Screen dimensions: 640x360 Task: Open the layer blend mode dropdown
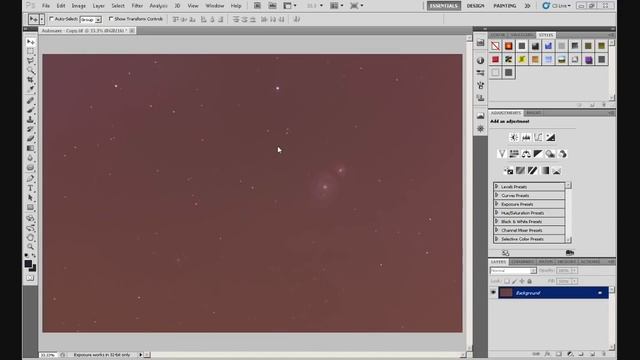pyautogui.click(x=513, y=271)
